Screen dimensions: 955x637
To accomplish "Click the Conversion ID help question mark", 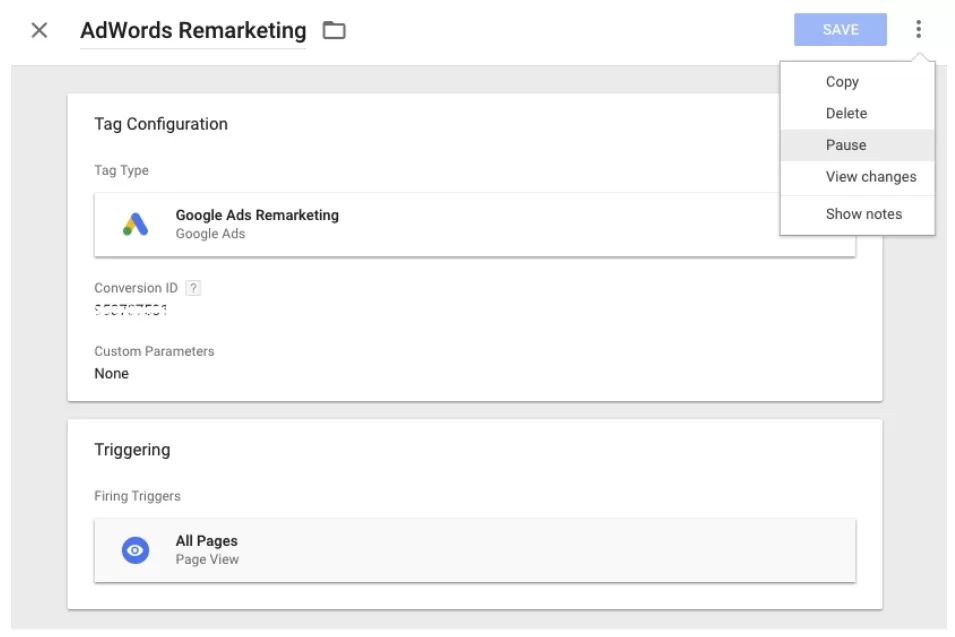I will pos(192,287).
